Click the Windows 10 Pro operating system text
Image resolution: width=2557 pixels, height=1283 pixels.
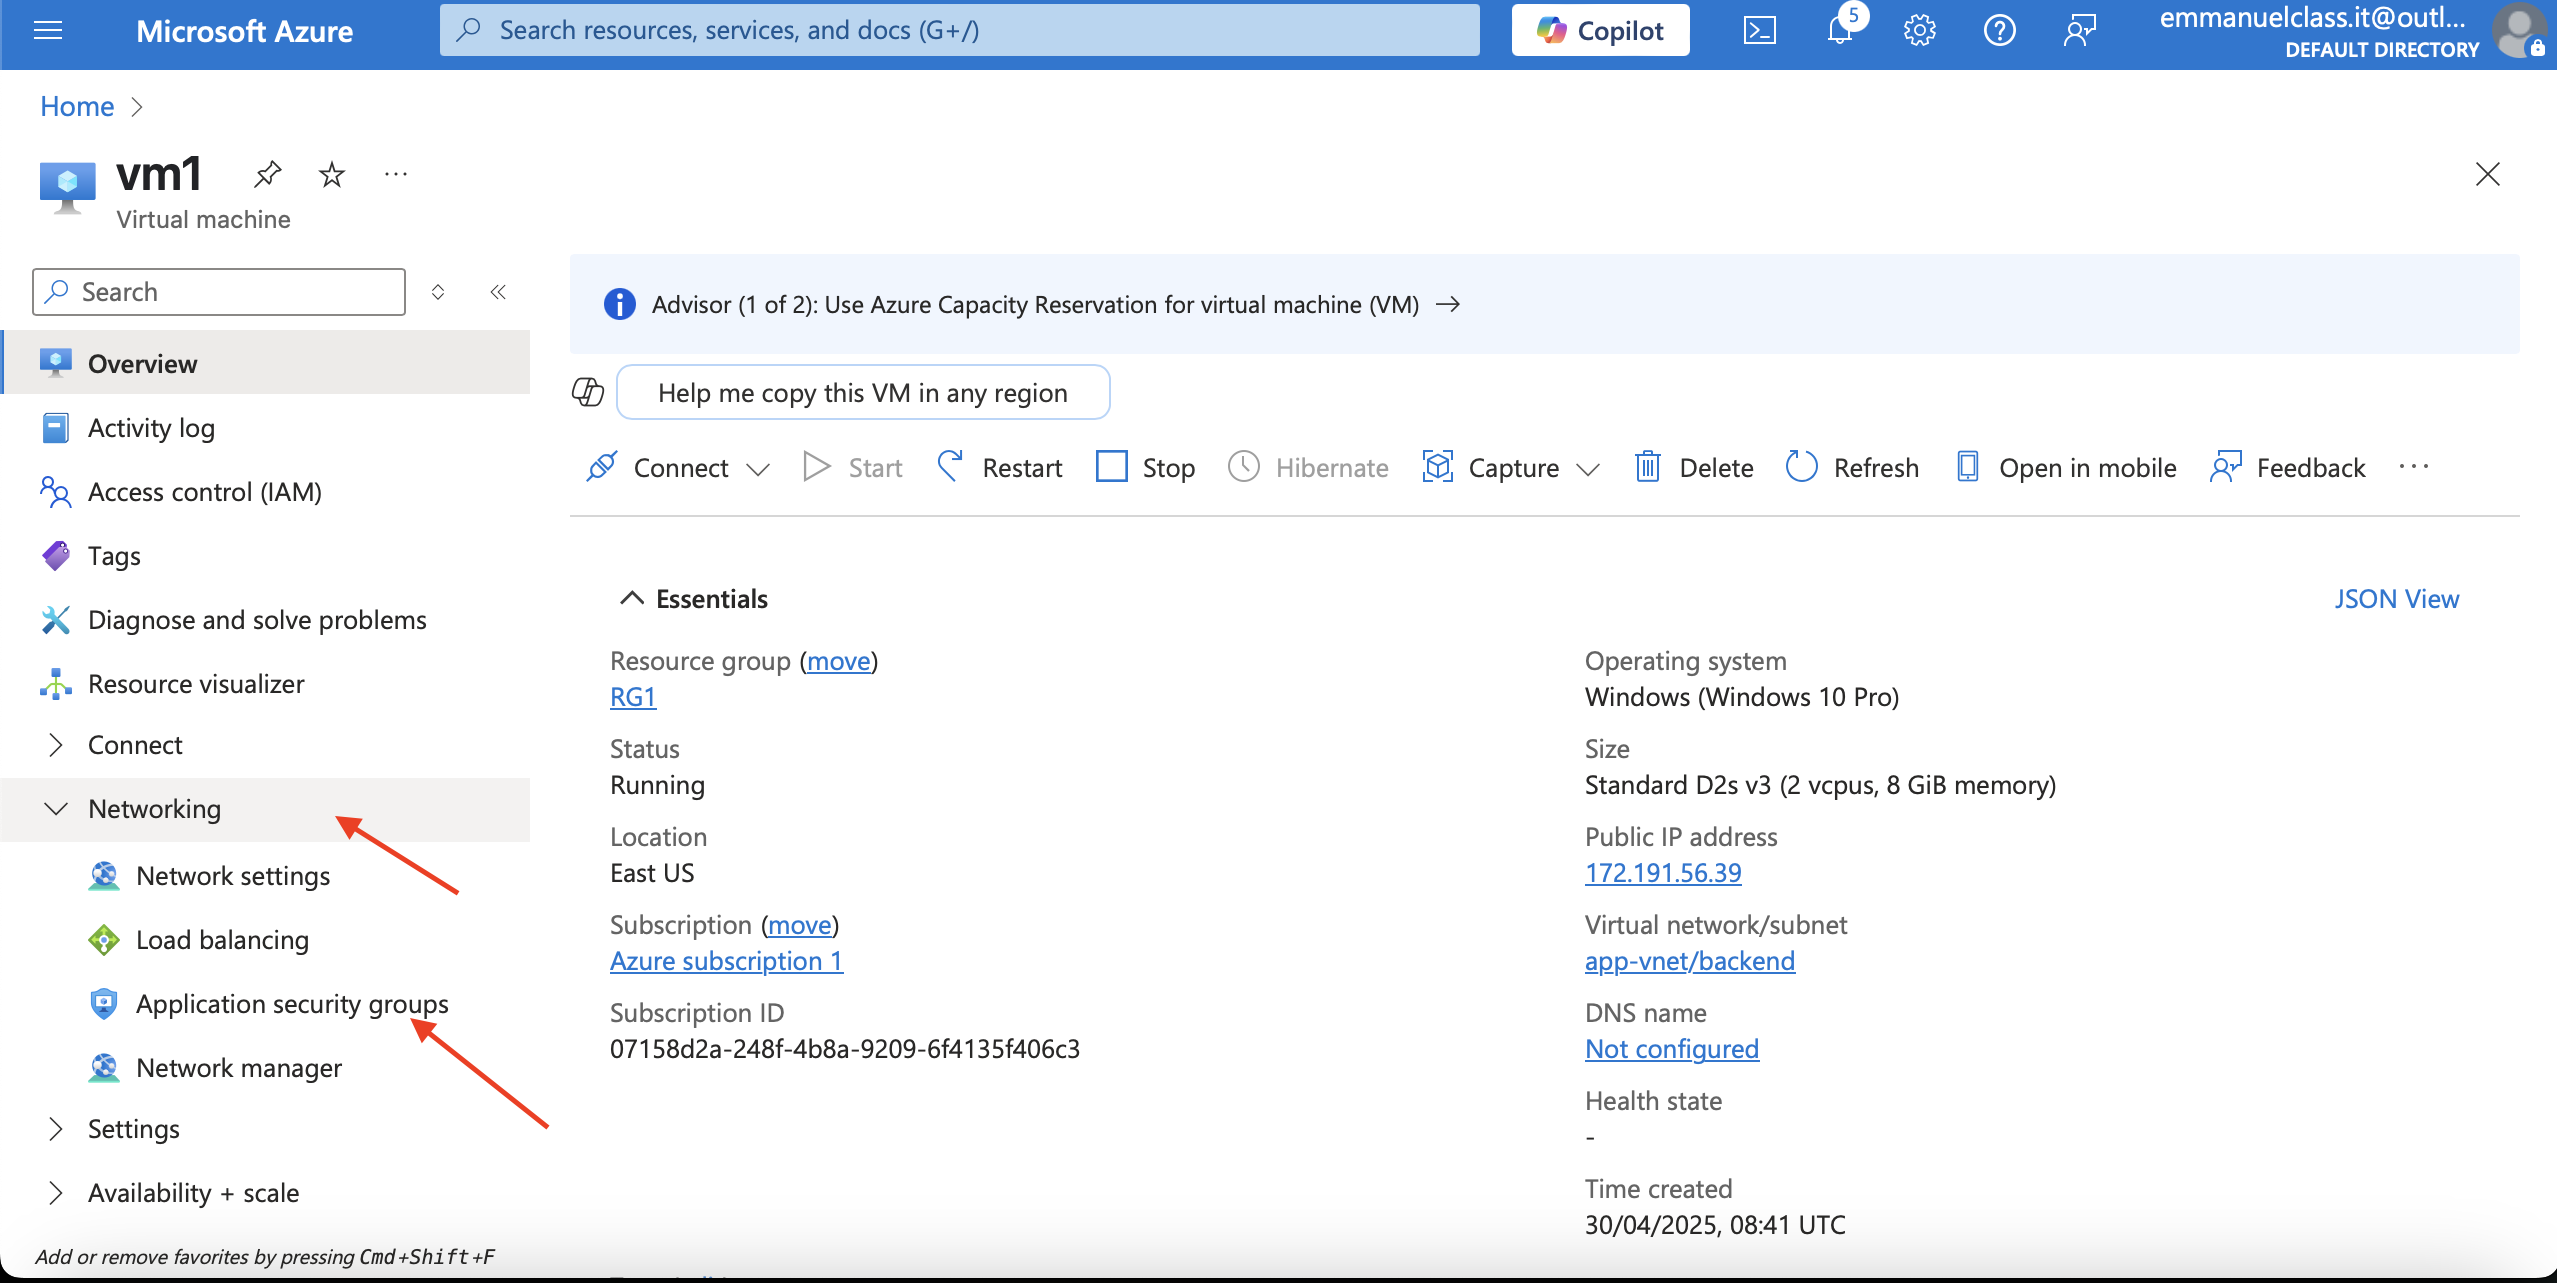[1742, 697]
